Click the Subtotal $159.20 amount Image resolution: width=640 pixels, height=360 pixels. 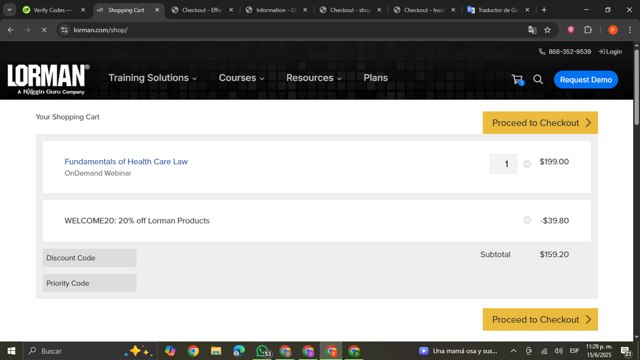pyautogui.click(x=554, y=254)
